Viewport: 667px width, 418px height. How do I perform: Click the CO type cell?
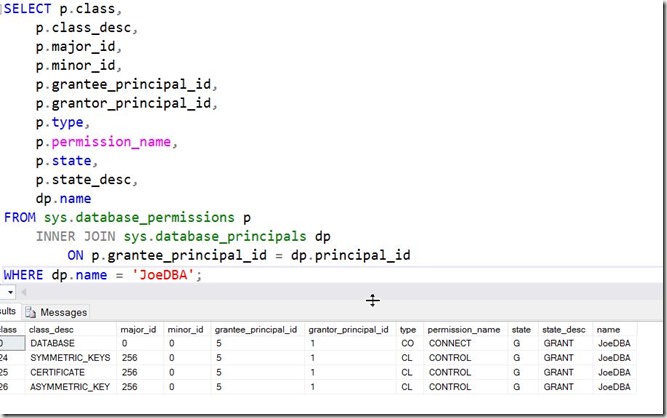408,343
